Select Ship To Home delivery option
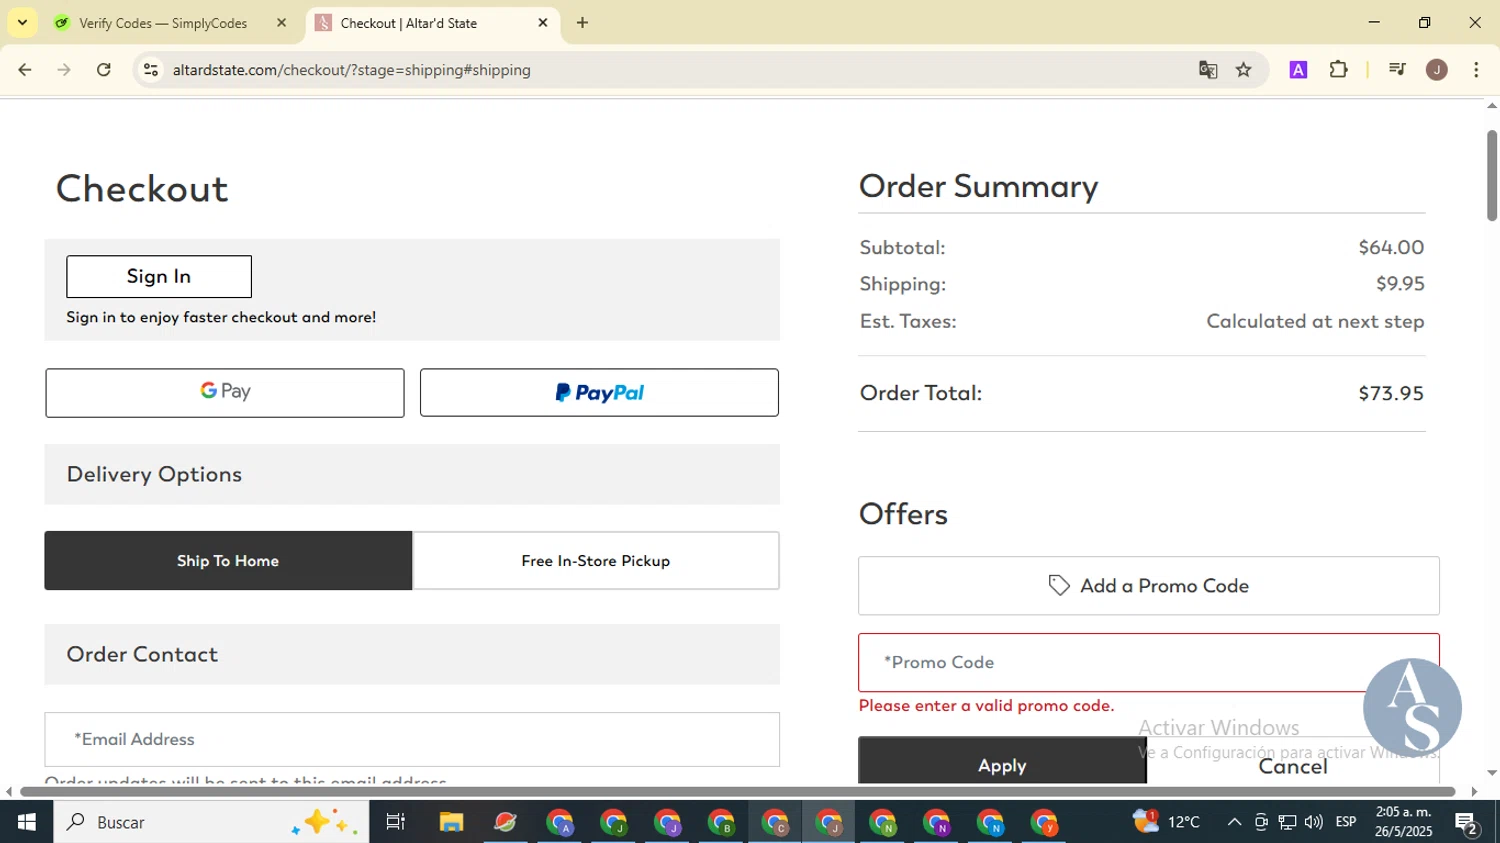Viewport: 1500px width, 843px height. point(228,561)
